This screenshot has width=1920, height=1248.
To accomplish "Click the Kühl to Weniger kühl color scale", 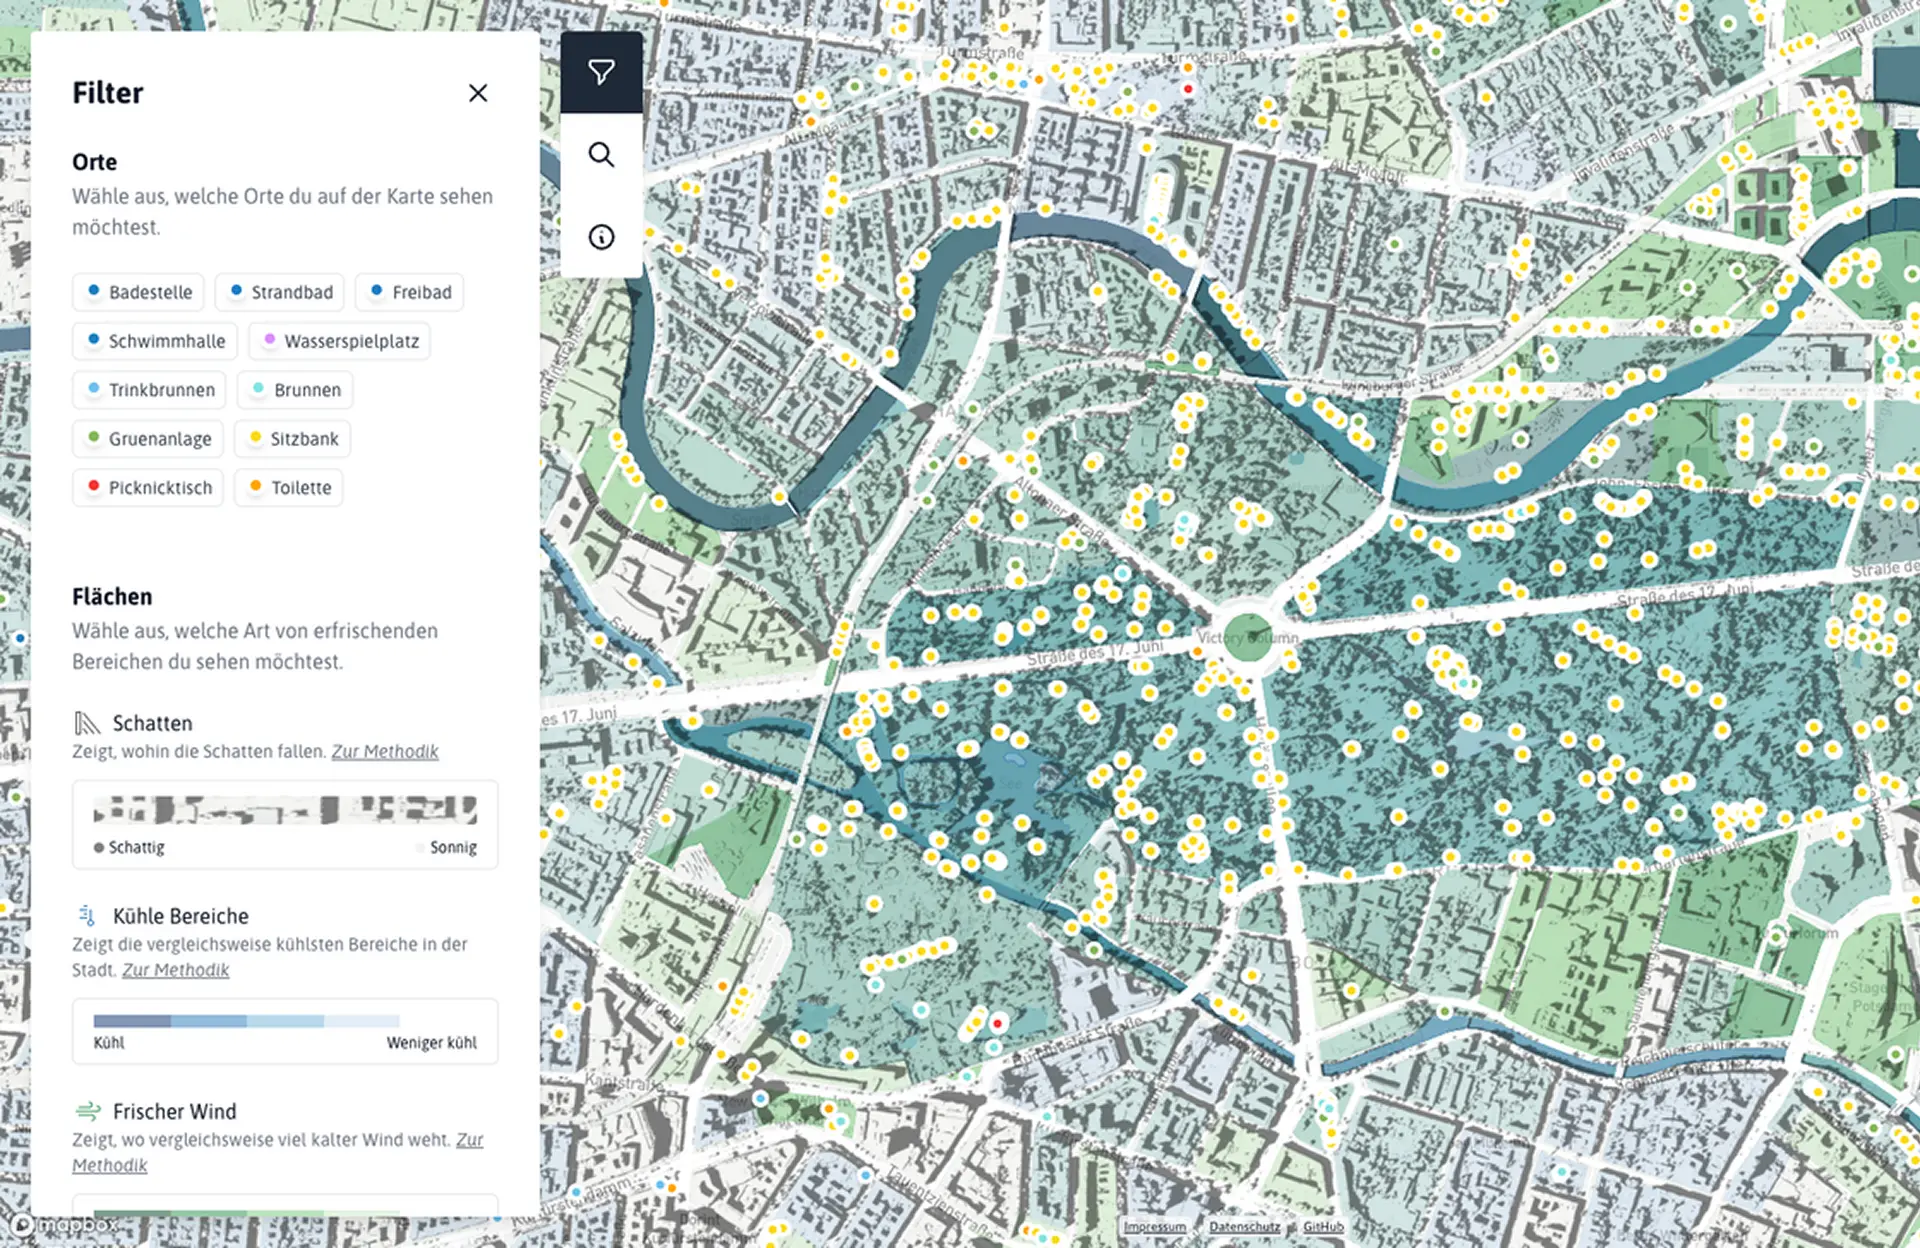I will tap(246, 1021).
